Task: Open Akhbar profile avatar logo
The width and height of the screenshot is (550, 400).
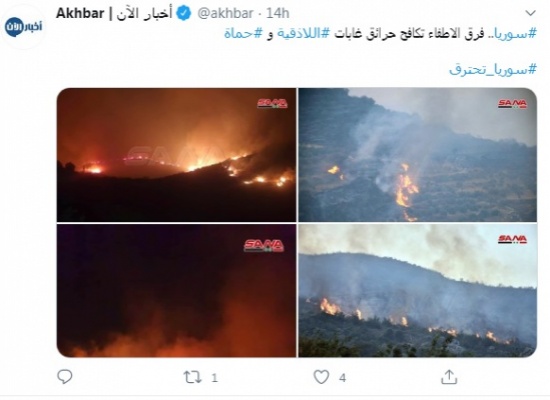Action: click(x=24, y=27)
